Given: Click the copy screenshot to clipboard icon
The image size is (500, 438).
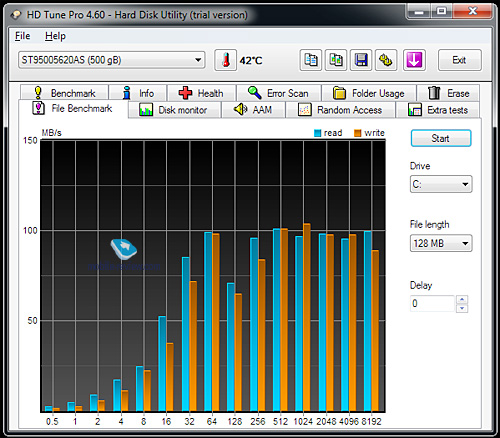Looking at the screenshot, I should click(x=336, y=60).
